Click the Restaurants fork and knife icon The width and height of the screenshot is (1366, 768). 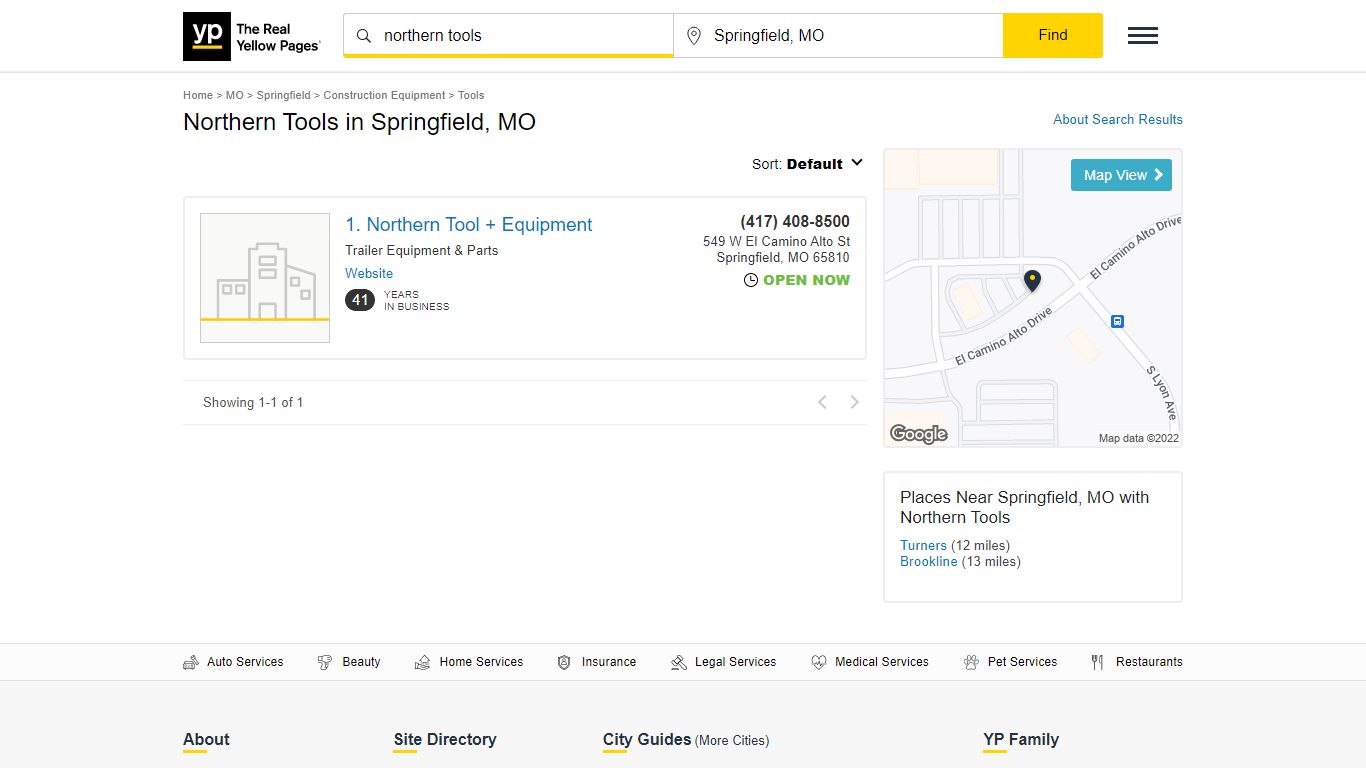1098,662
